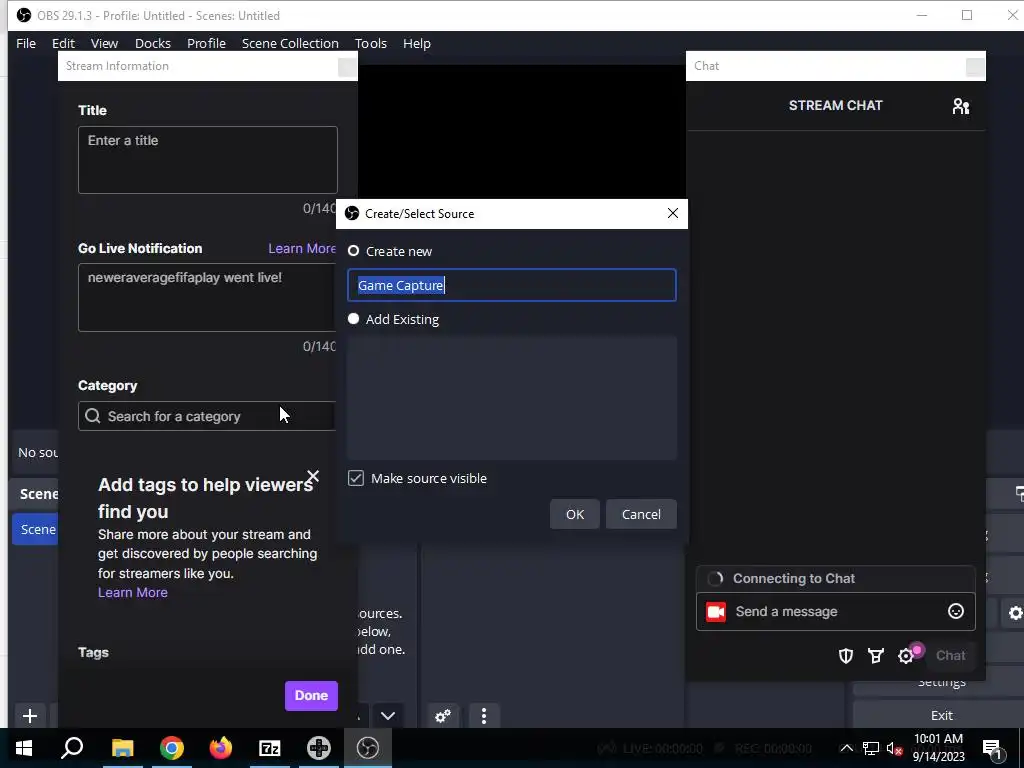Image resolution: width=1024 pixels, height=768 pixels.
Task: Open the Tools menu
Action: coord(371,43)
